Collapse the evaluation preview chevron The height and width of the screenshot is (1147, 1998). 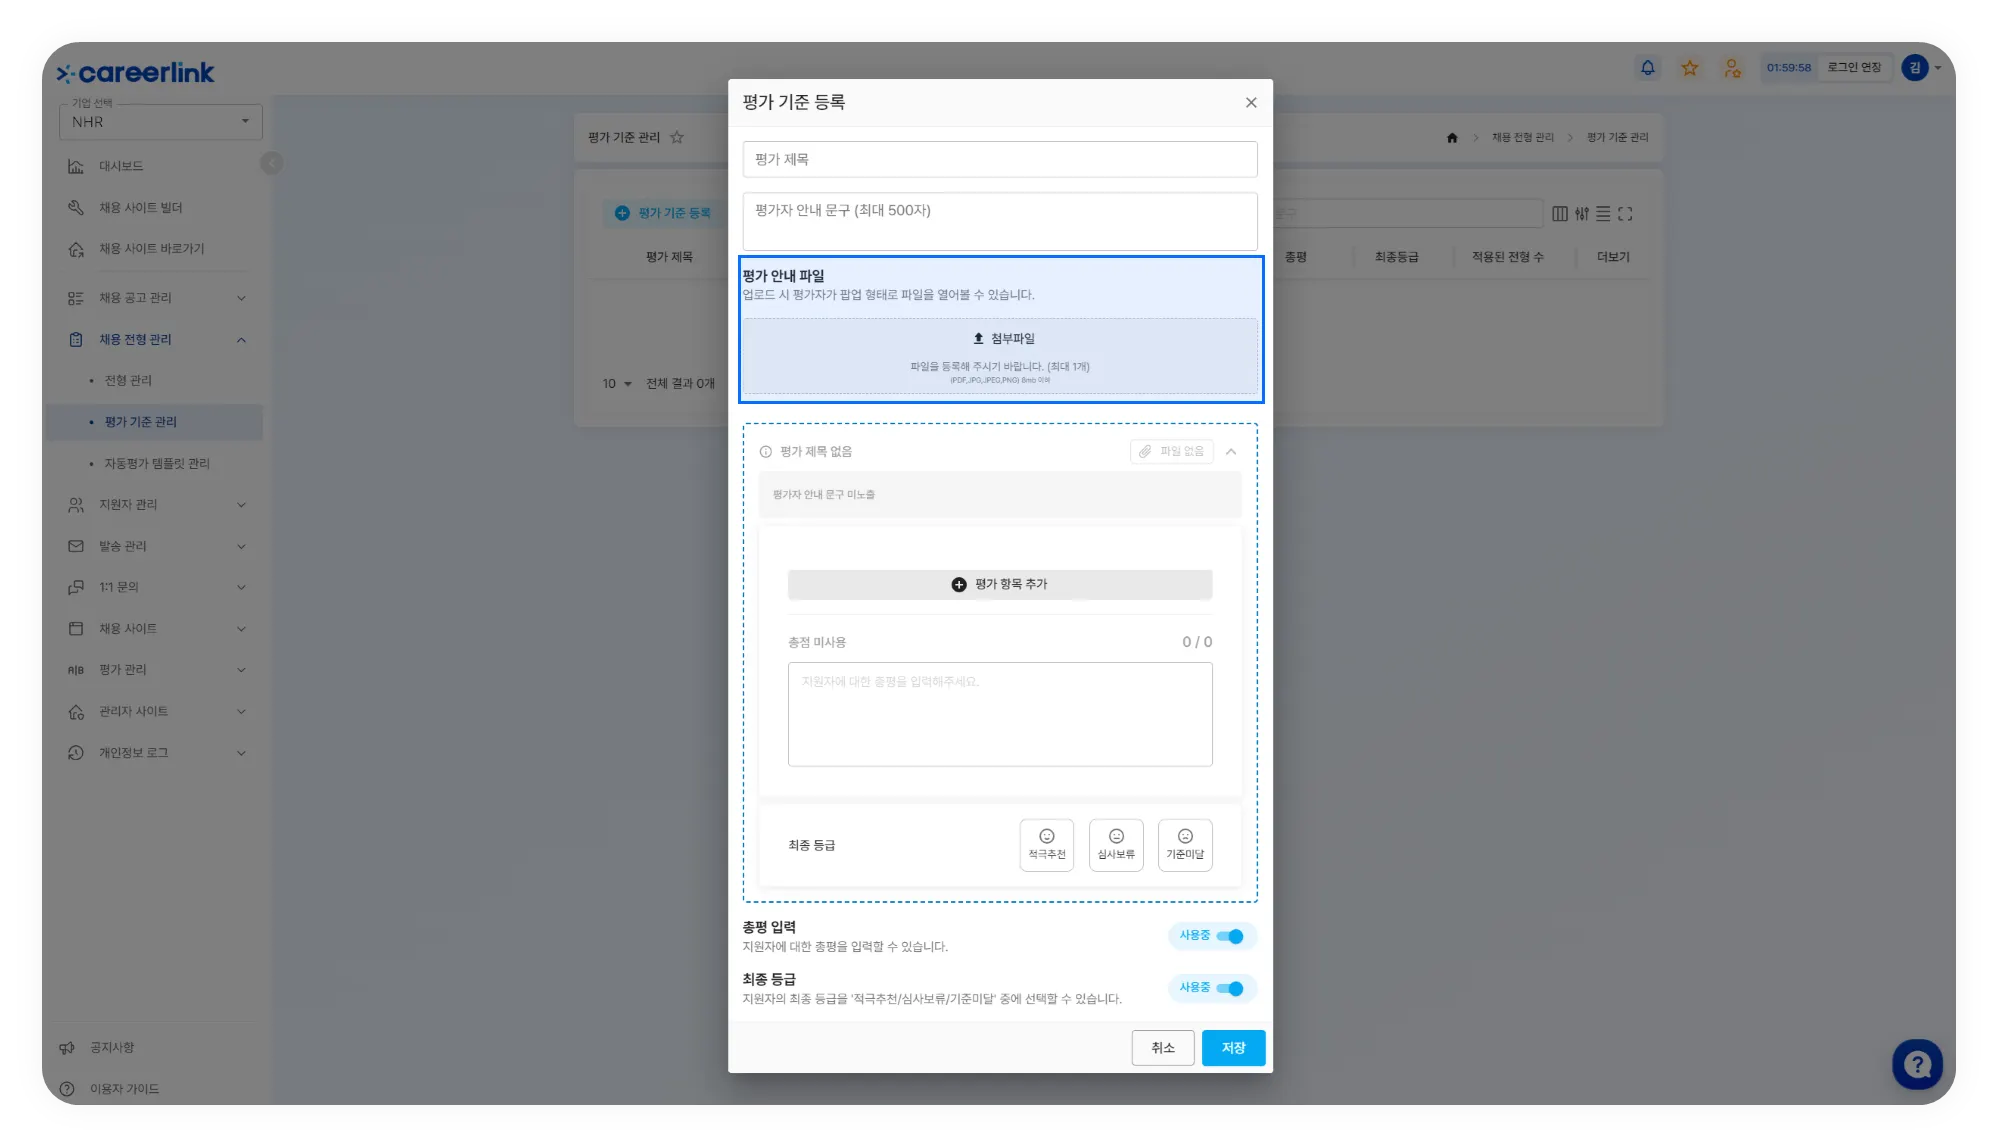1231,452
